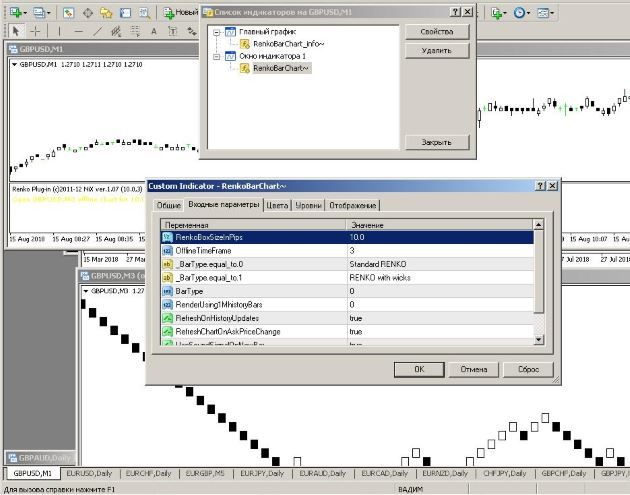Select the RefreshOnHistoryUpdates true value
The image size is (630, 495).
[x=440, y=317]
